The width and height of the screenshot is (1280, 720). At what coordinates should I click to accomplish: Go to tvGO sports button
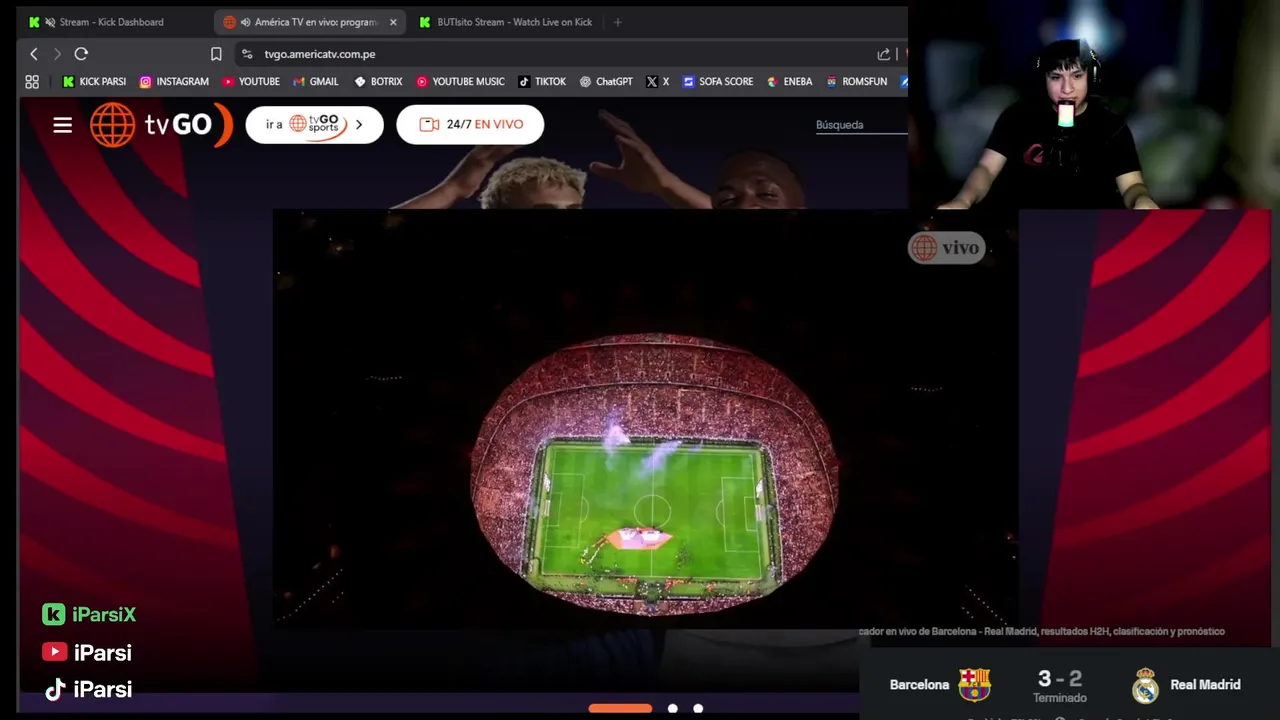pos(314,125)
